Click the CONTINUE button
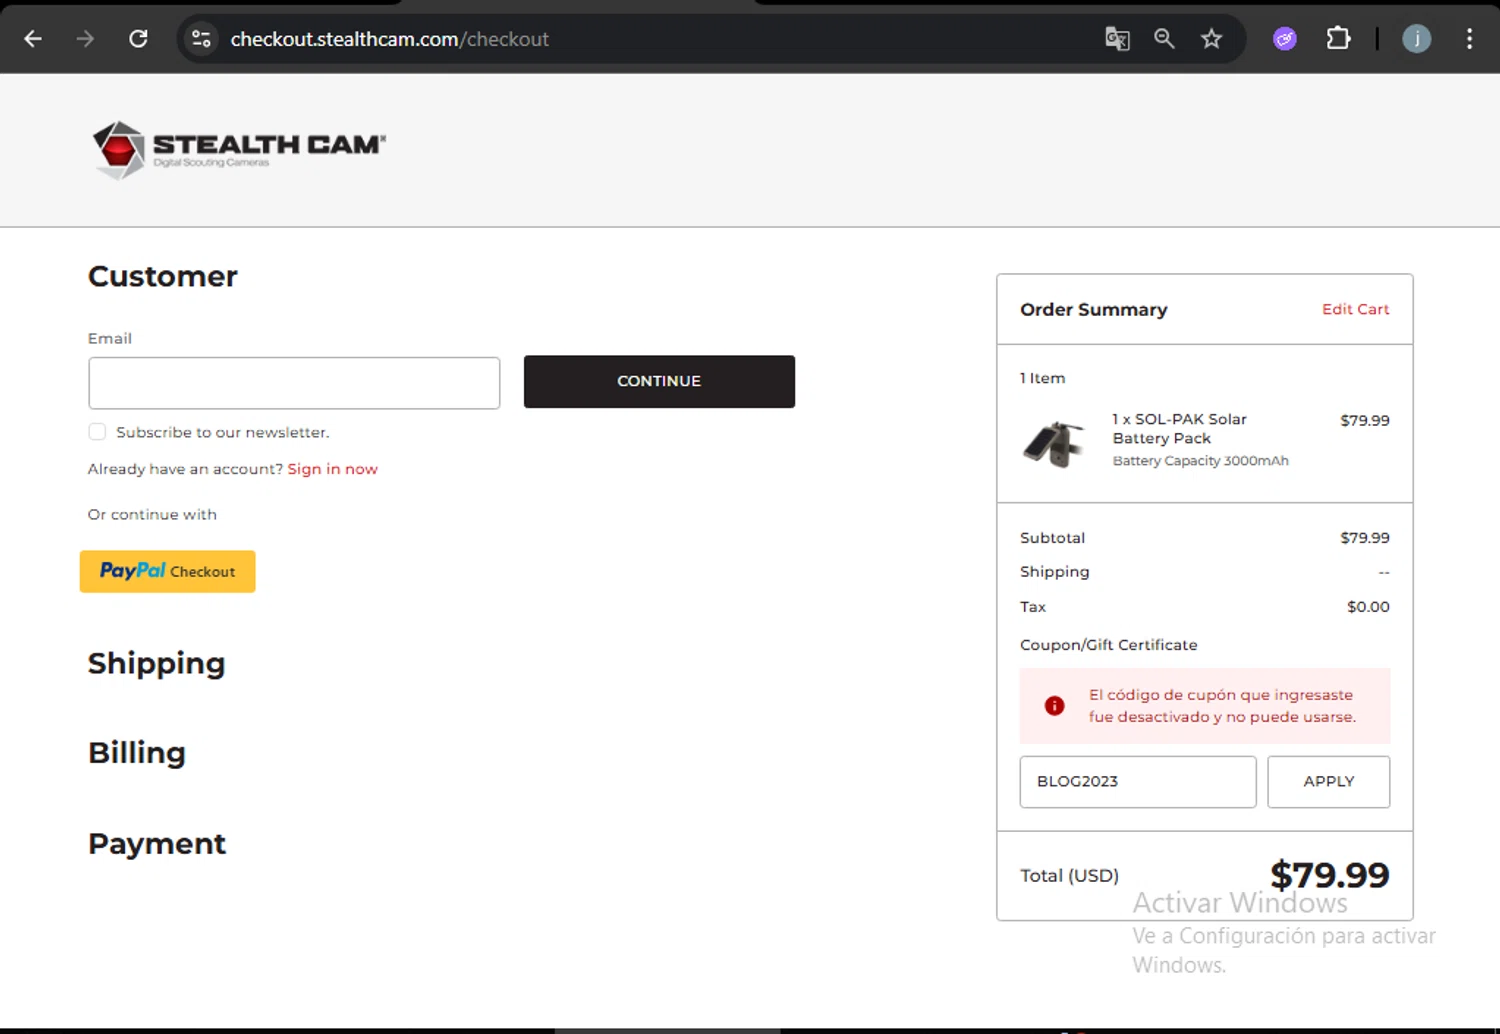 click(x=659, y=381)
